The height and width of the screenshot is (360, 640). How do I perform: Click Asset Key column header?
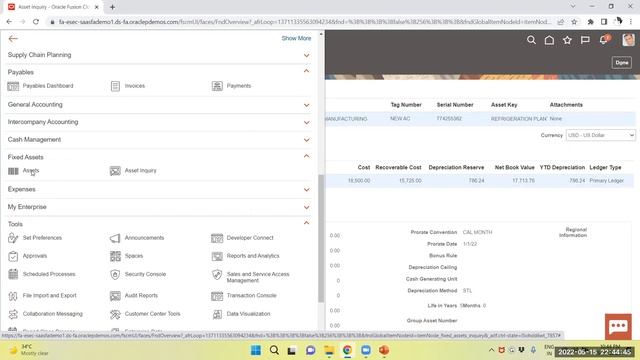pos(504,105)
